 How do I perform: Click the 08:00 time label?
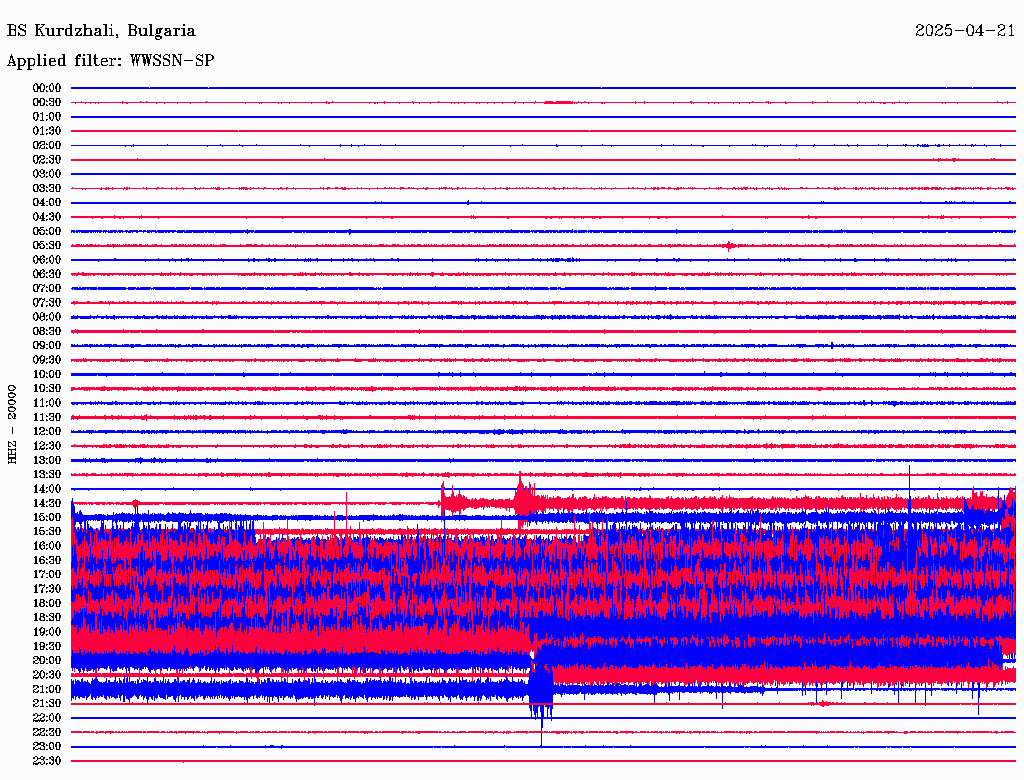click(x=47, y=317)
